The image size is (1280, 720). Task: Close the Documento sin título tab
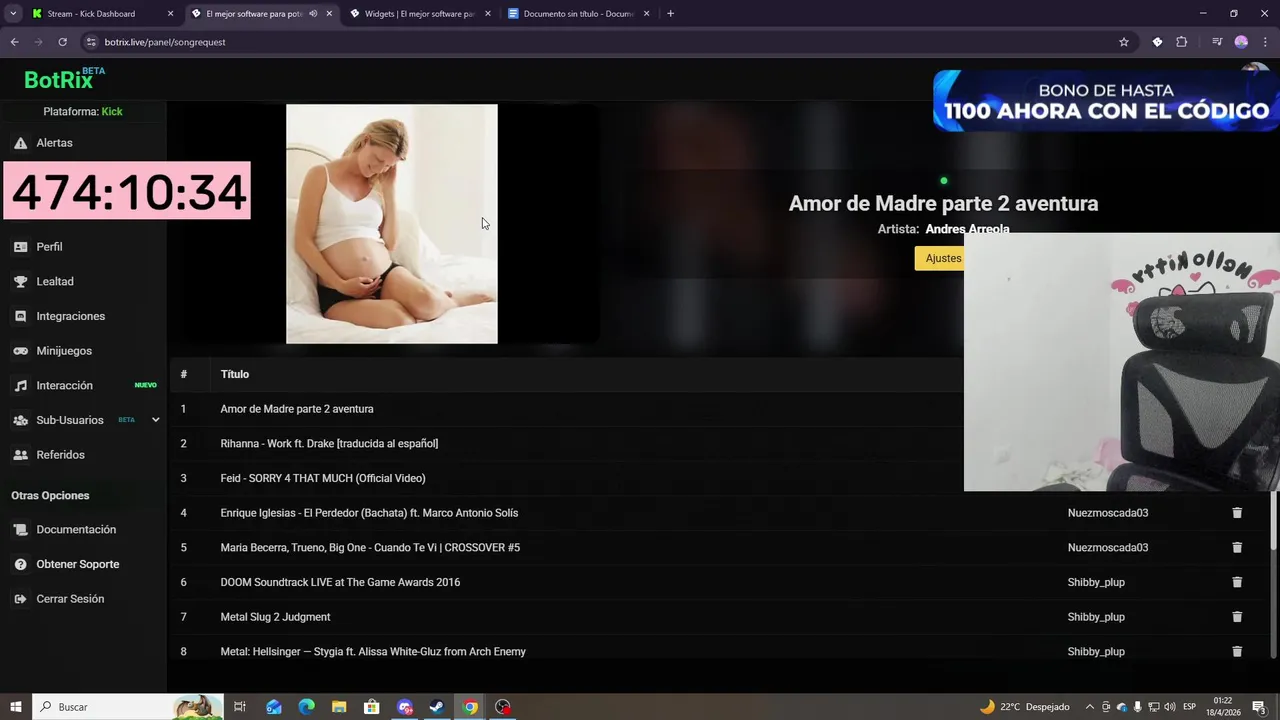pos(647,14)
